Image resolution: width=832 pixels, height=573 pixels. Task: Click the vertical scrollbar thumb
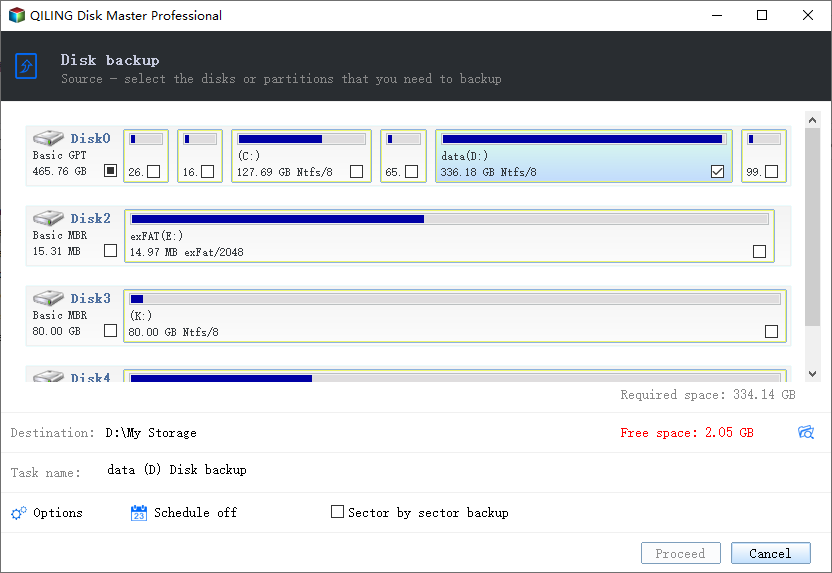[x=812, y=227]
